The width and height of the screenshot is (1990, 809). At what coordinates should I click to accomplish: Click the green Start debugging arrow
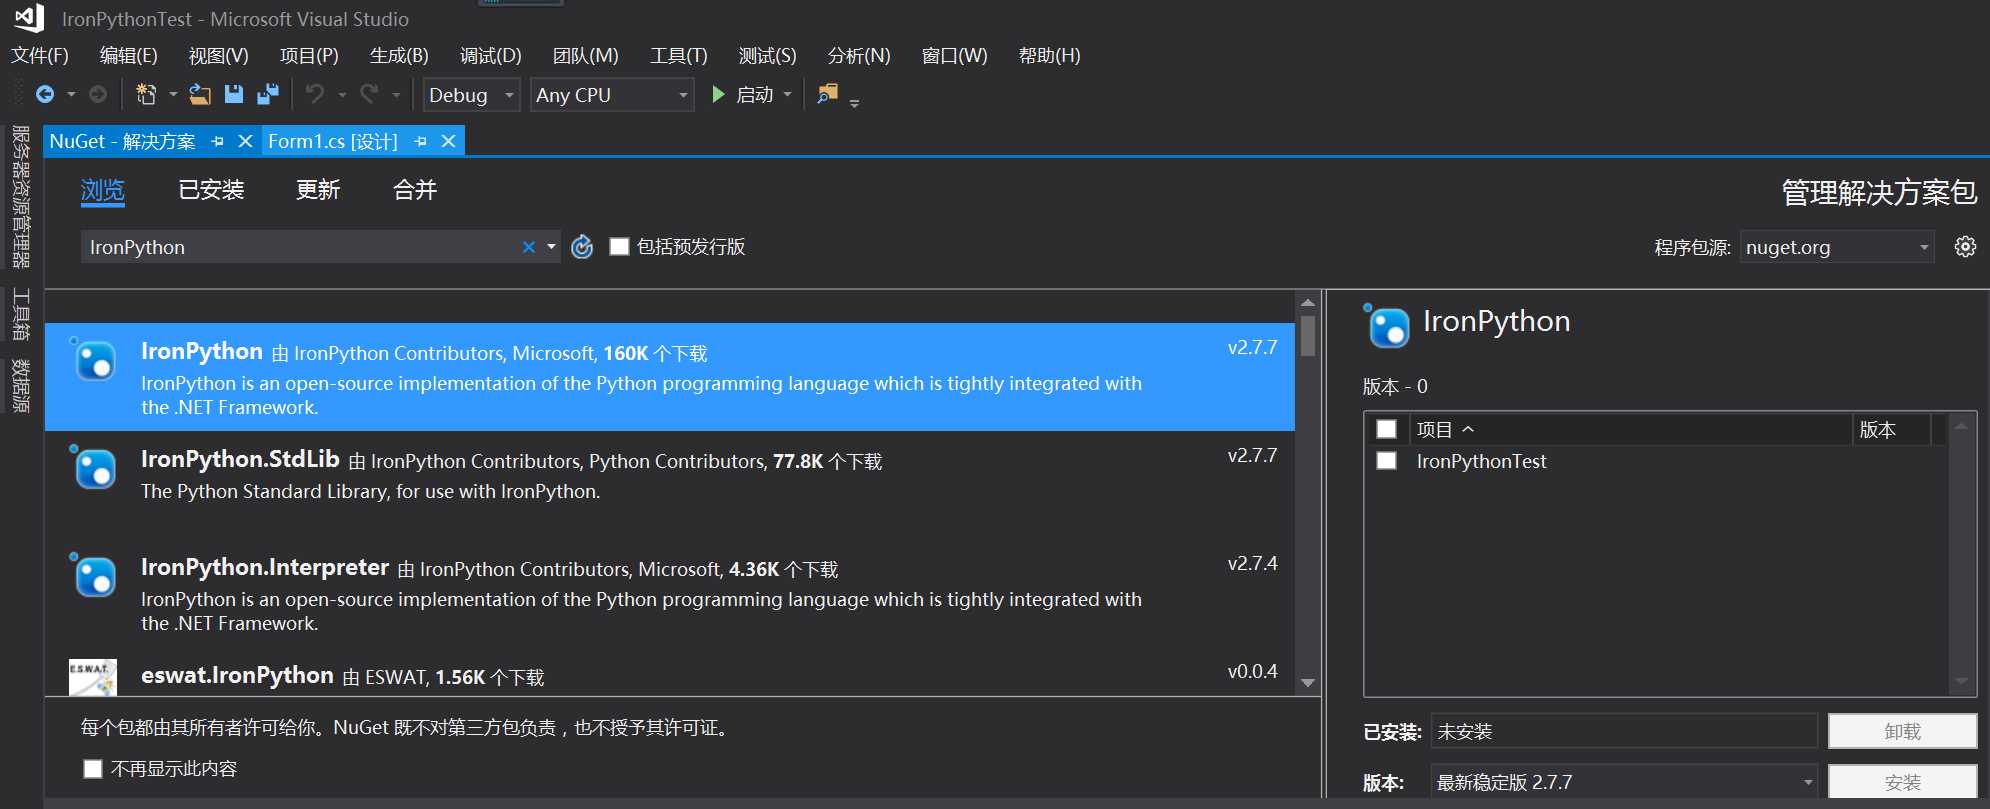click(x=718, y=94)
